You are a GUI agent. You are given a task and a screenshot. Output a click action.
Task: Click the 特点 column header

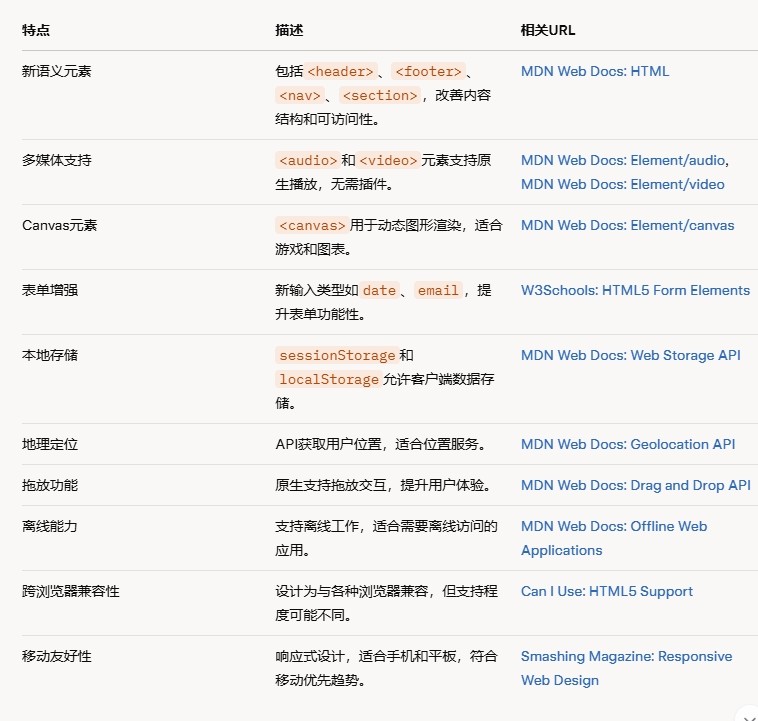pyautogui.click(x=36, y=30)
